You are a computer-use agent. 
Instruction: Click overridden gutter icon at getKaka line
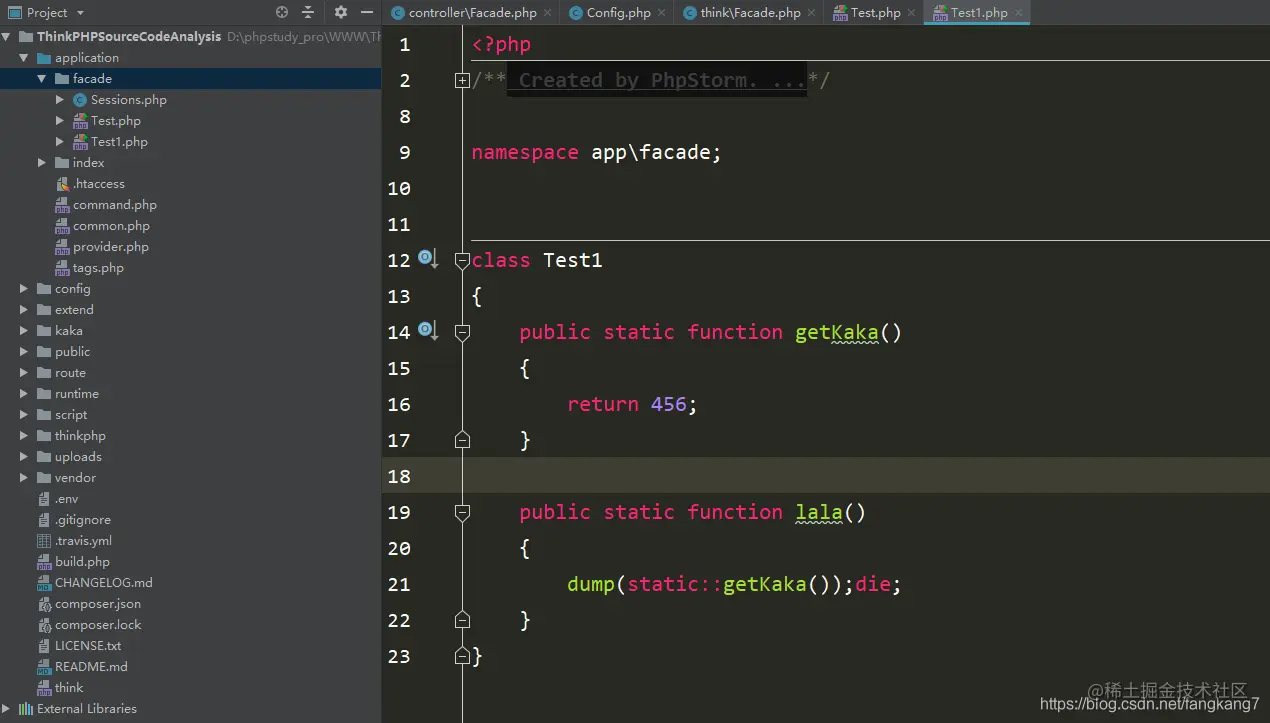tap(428, 331)
